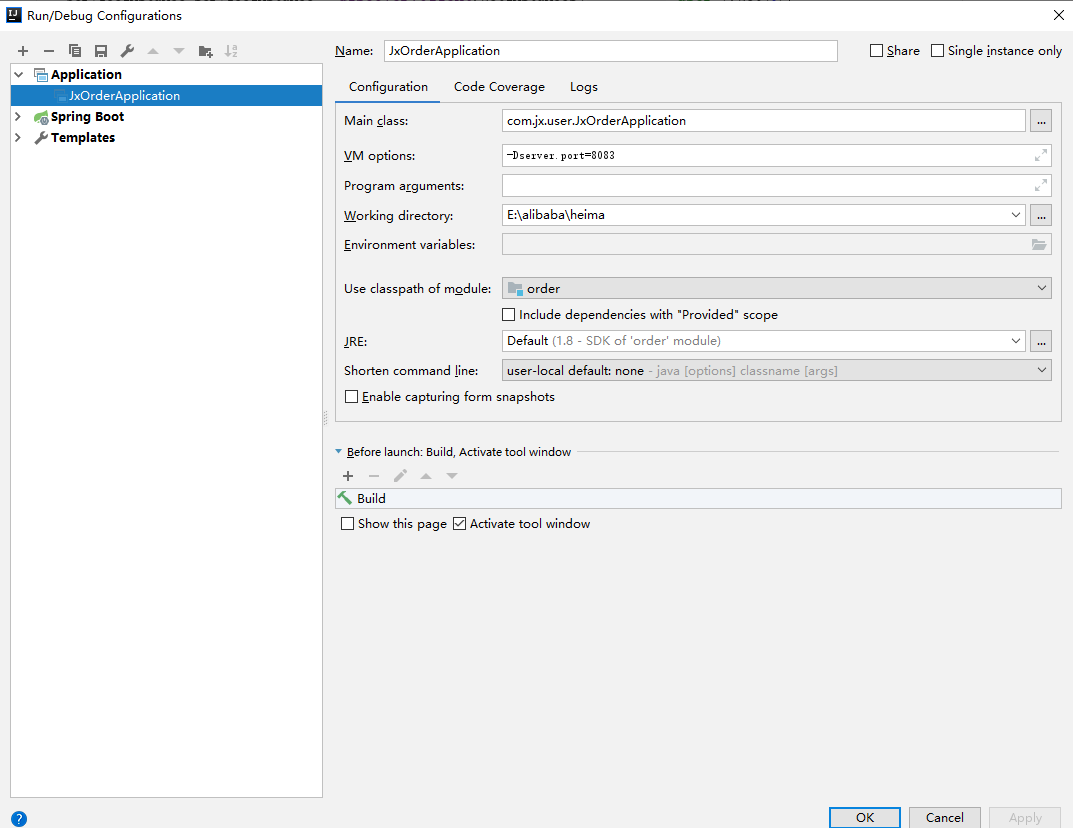
Task: Click the Cancel button
Action: click(x=944, y=818)
